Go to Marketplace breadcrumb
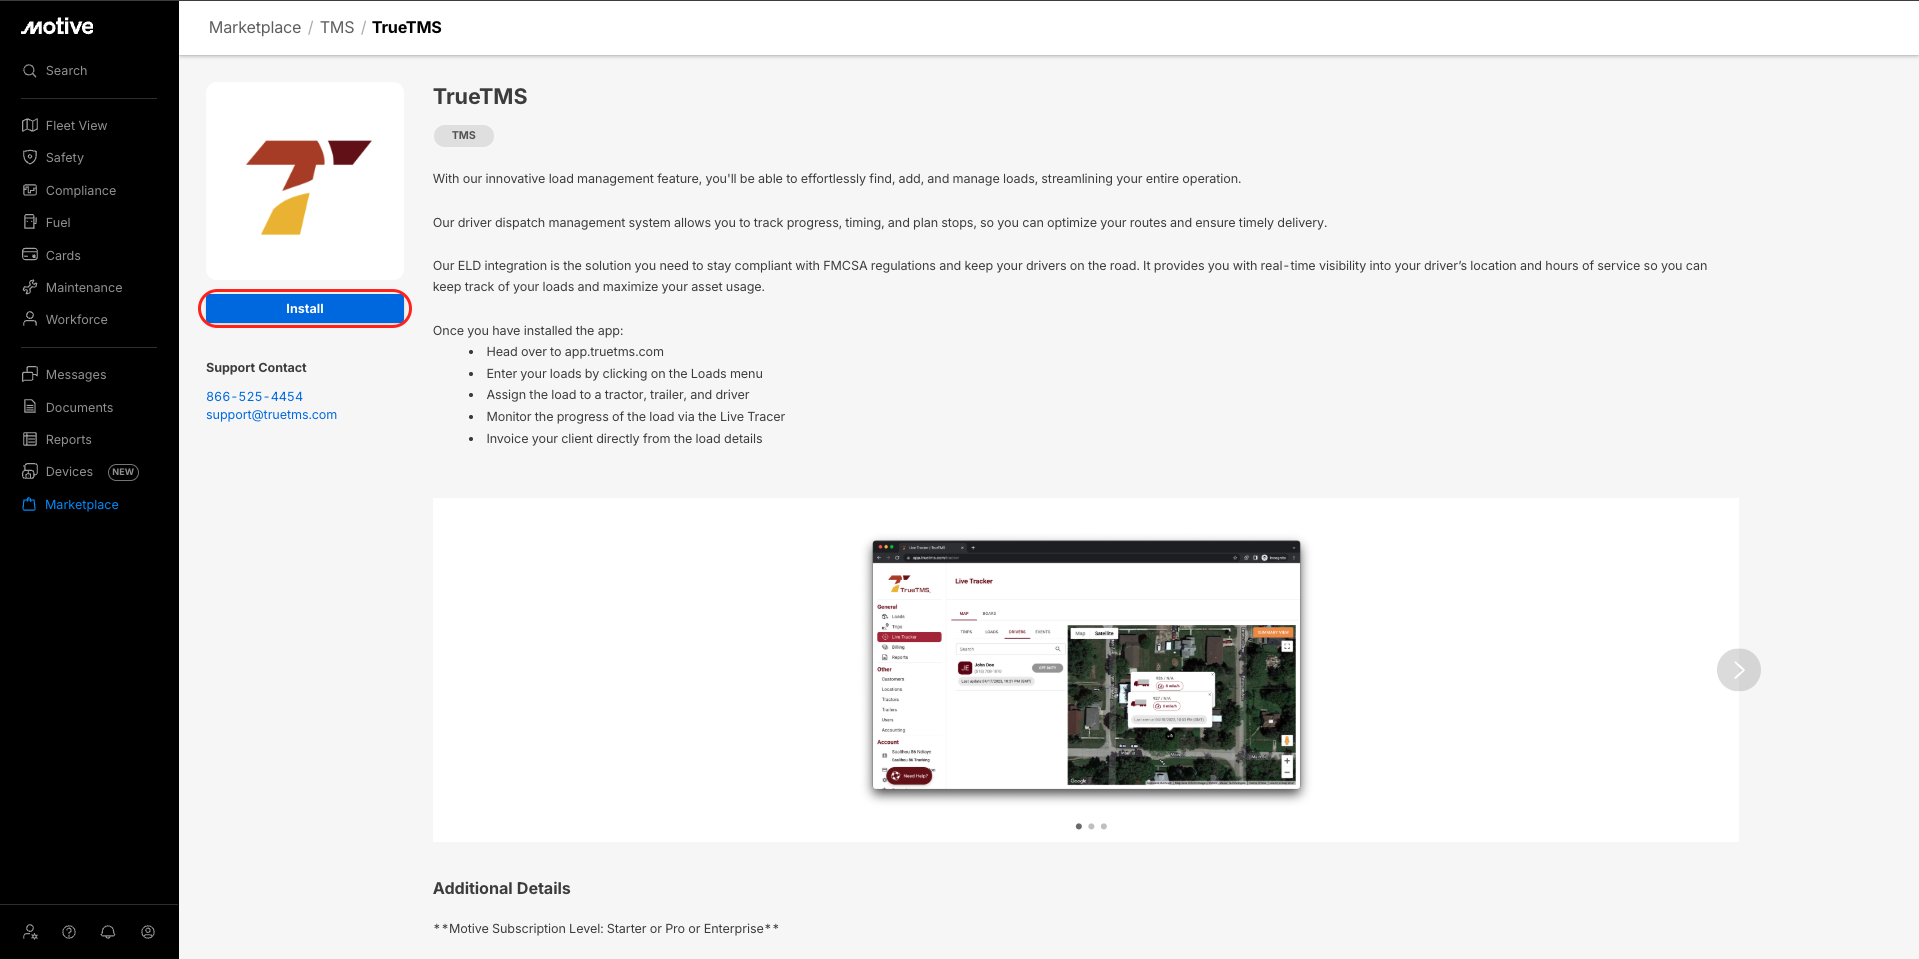 tap(255, 28)
